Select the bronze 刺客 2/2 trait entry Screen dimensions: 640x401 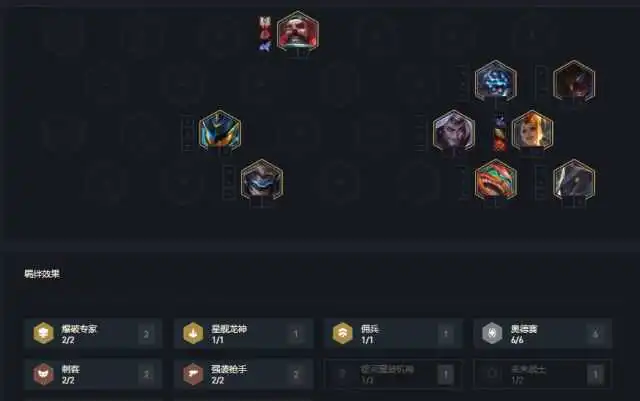click(93, 374)
